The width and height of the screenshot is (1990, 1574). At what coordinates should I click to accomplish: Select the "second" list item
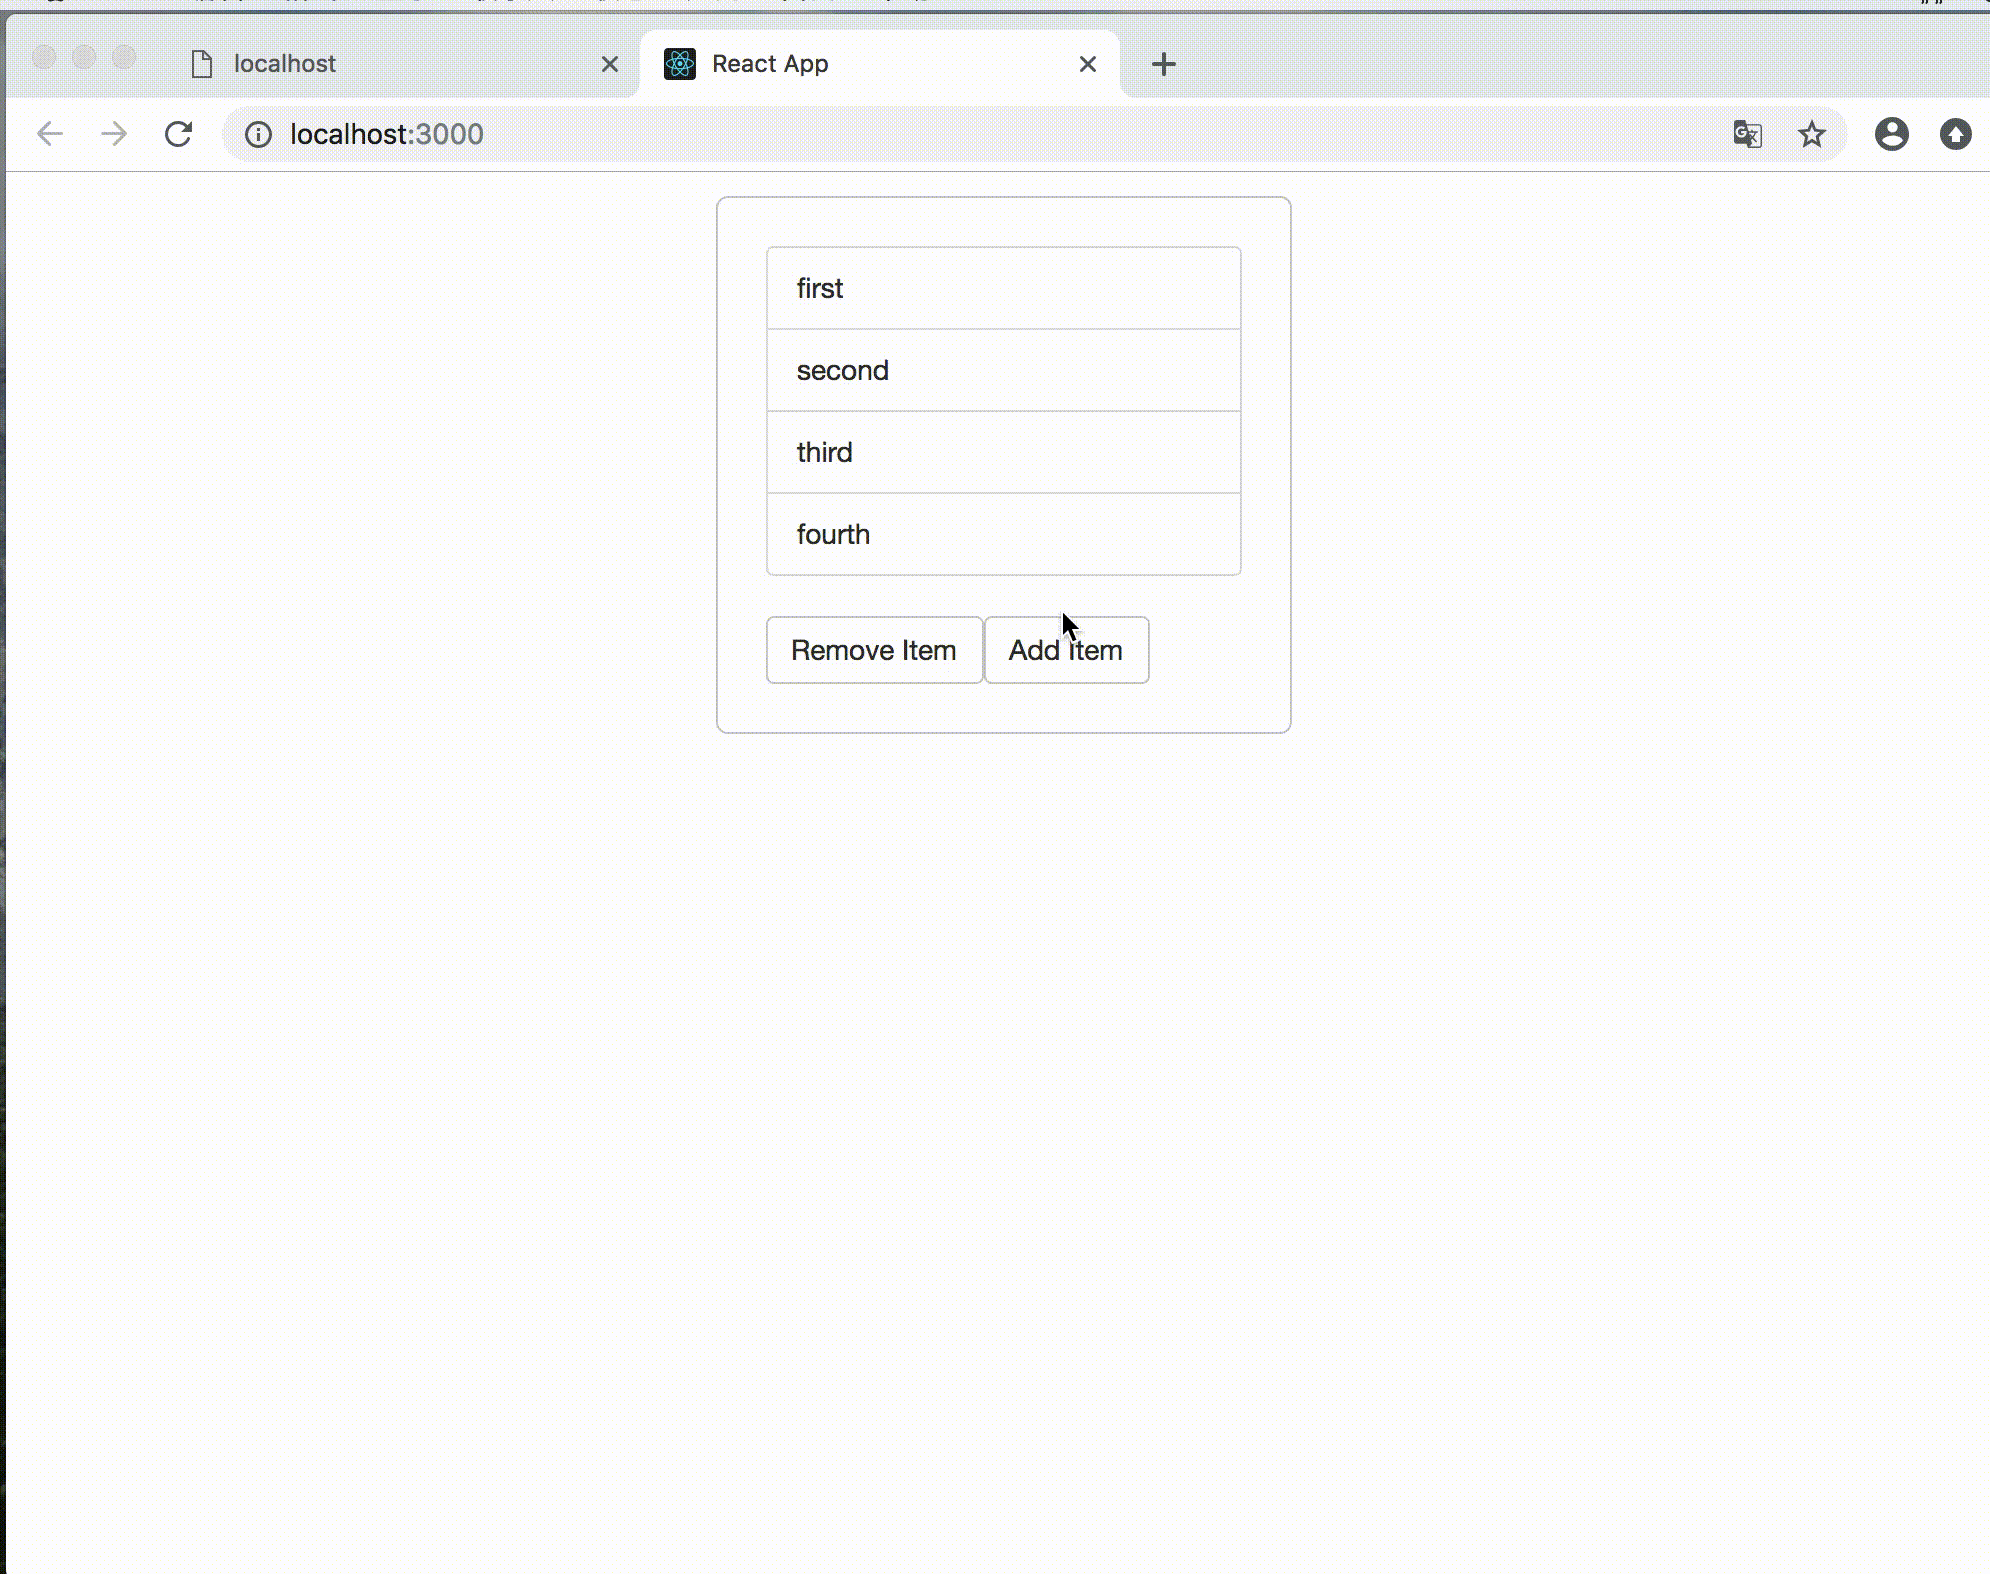click(x=1003, y=370)
